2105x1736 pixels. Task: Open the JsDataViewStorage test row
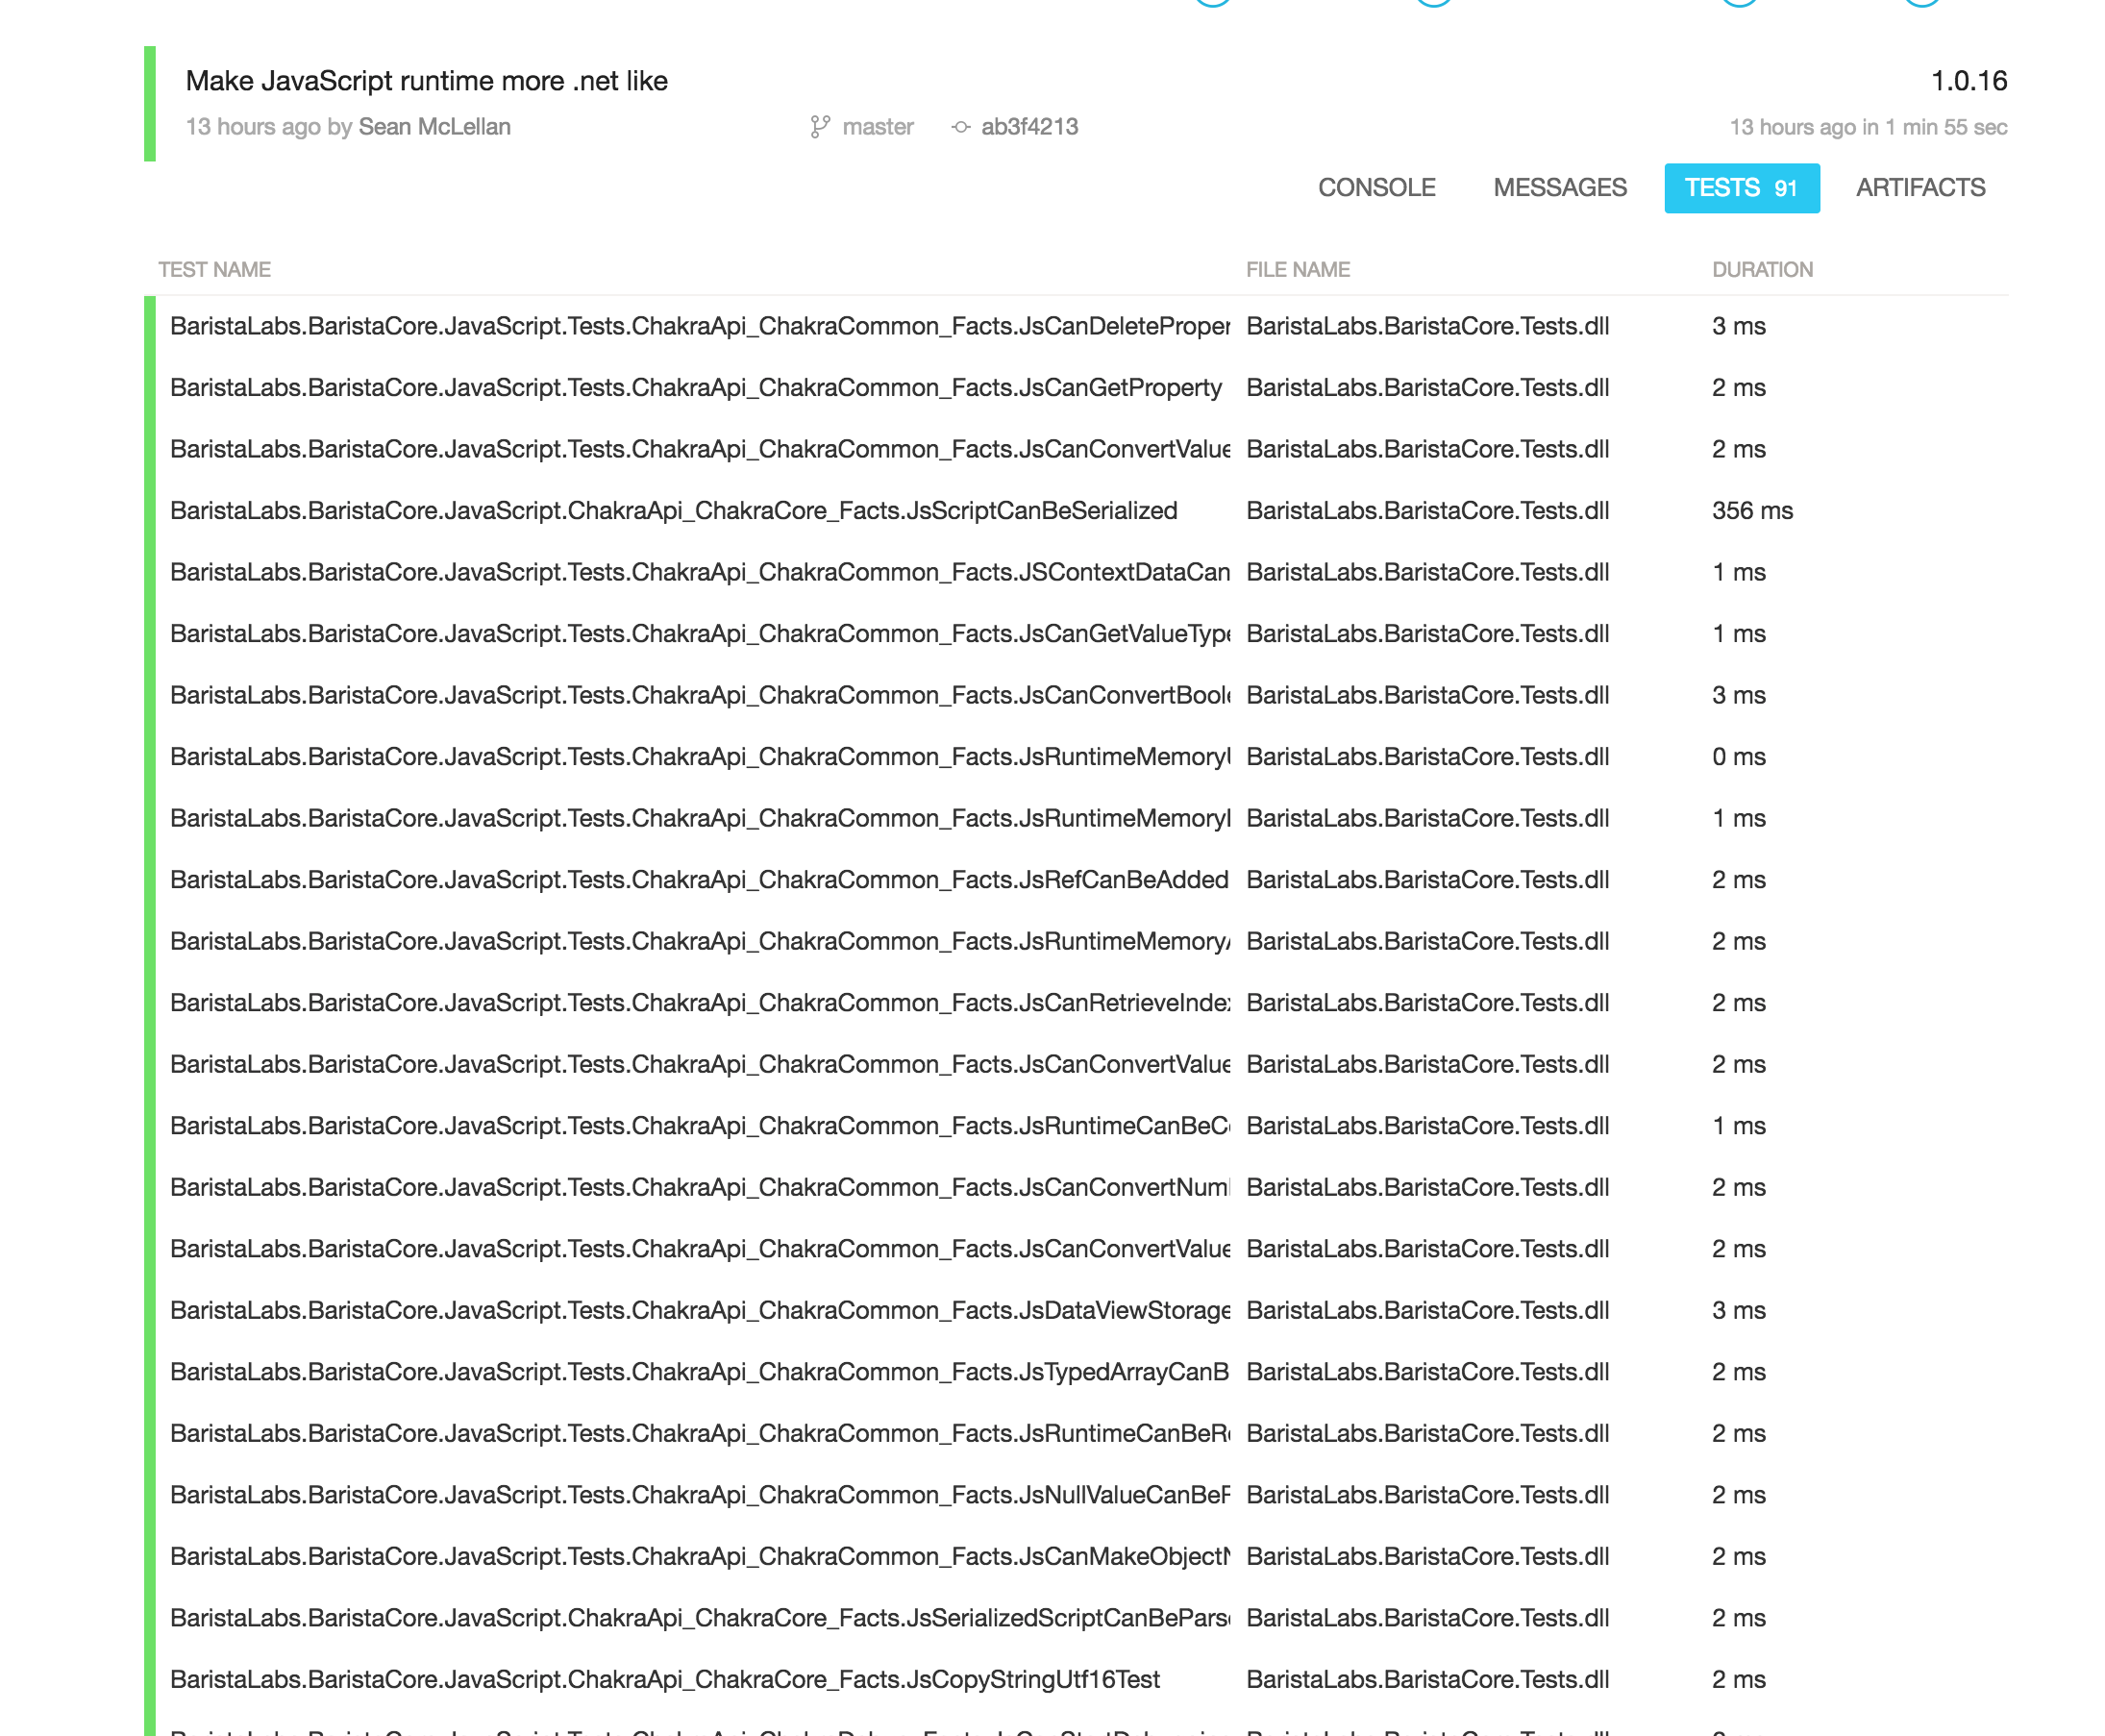coord(1075,1310)
